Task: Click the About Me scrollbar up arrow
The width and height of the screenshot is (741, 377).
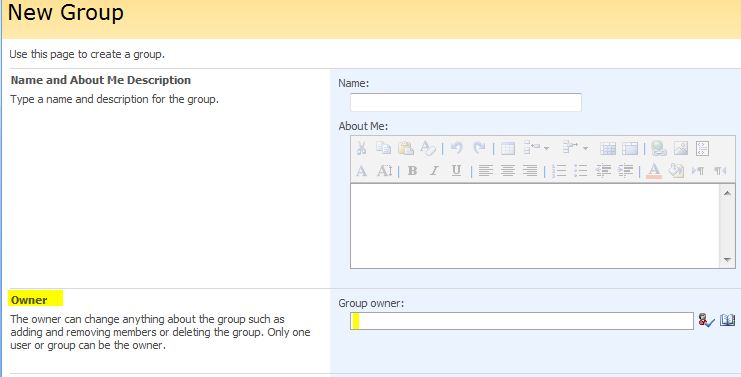Action: pyautogui.click(x=727, y=193)
